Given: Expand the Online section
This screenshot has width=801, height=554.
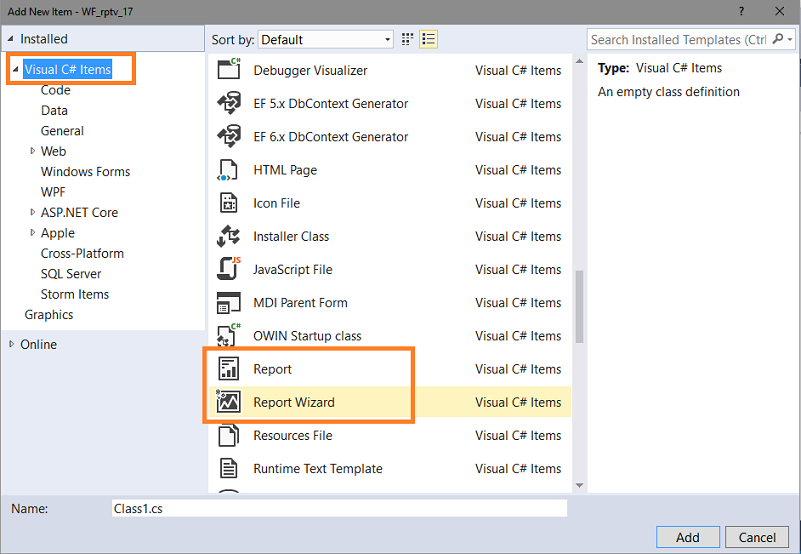Looking at the screenshot, I should tap(11, 344).
